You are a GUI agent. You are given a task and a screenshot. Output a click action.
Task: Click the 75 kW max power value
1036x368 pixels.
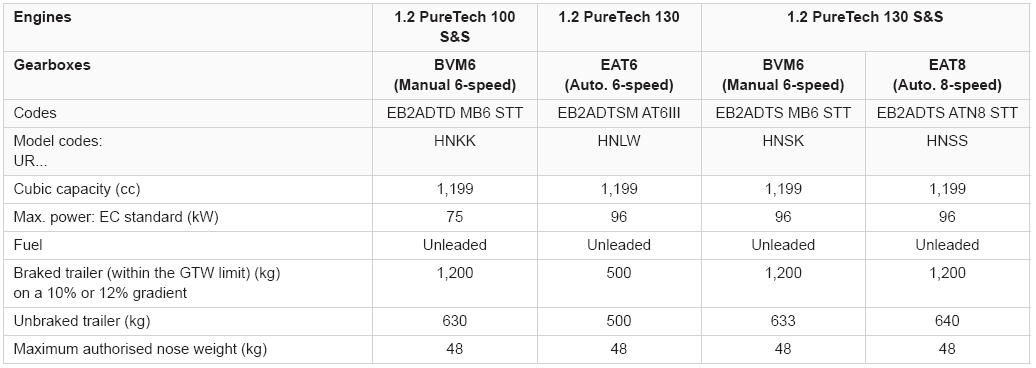455,217
